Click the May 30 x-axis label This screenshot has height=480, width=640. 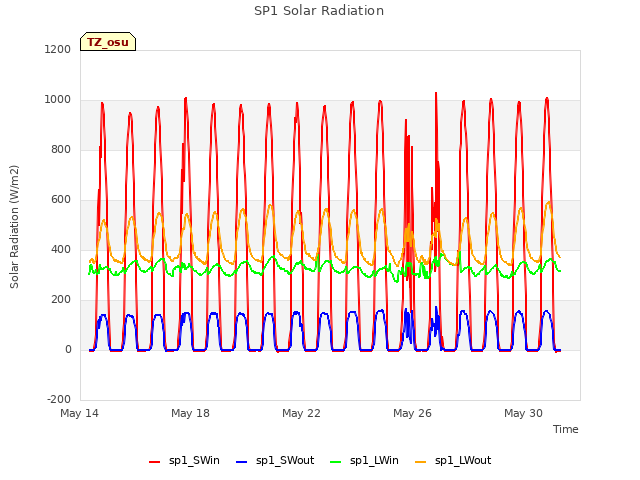(523, 413)
